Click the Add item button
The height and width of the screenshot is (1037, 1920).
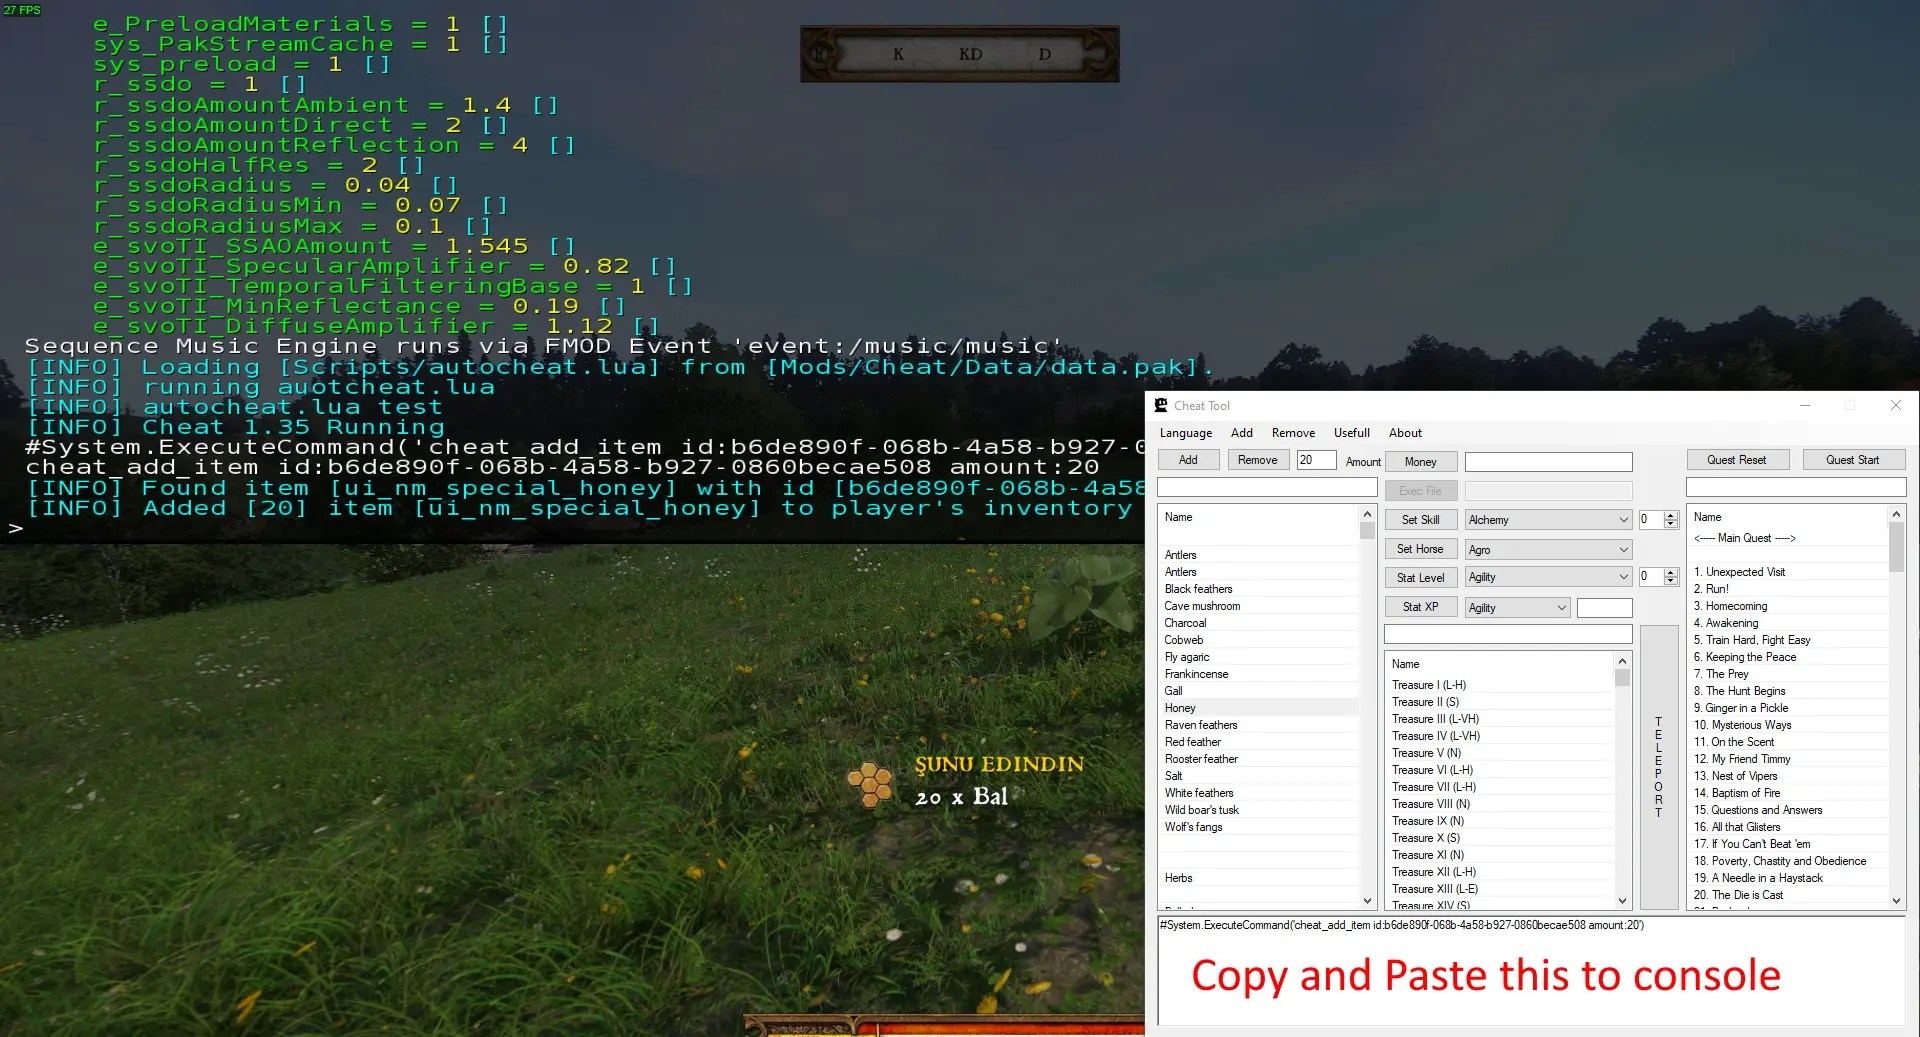(1188, 460)
